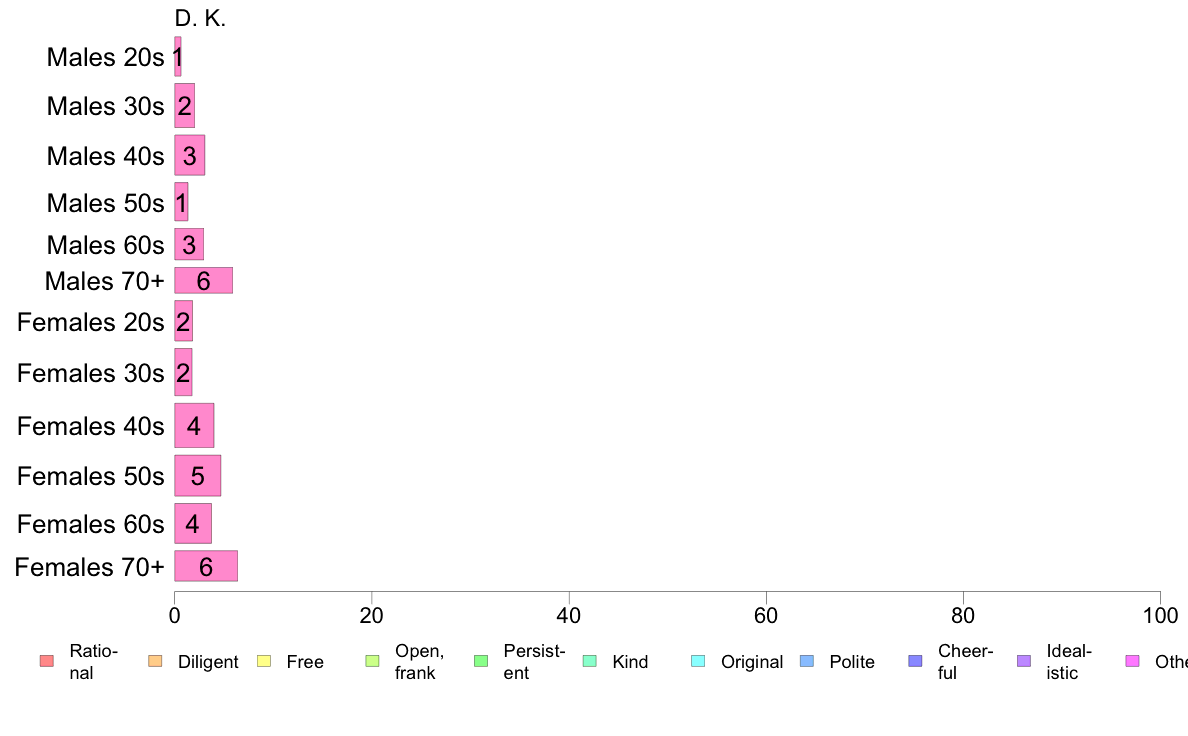Click the Males 70+ bar
The height and width of the screenshot is (736, 1188).
[203, 280]
